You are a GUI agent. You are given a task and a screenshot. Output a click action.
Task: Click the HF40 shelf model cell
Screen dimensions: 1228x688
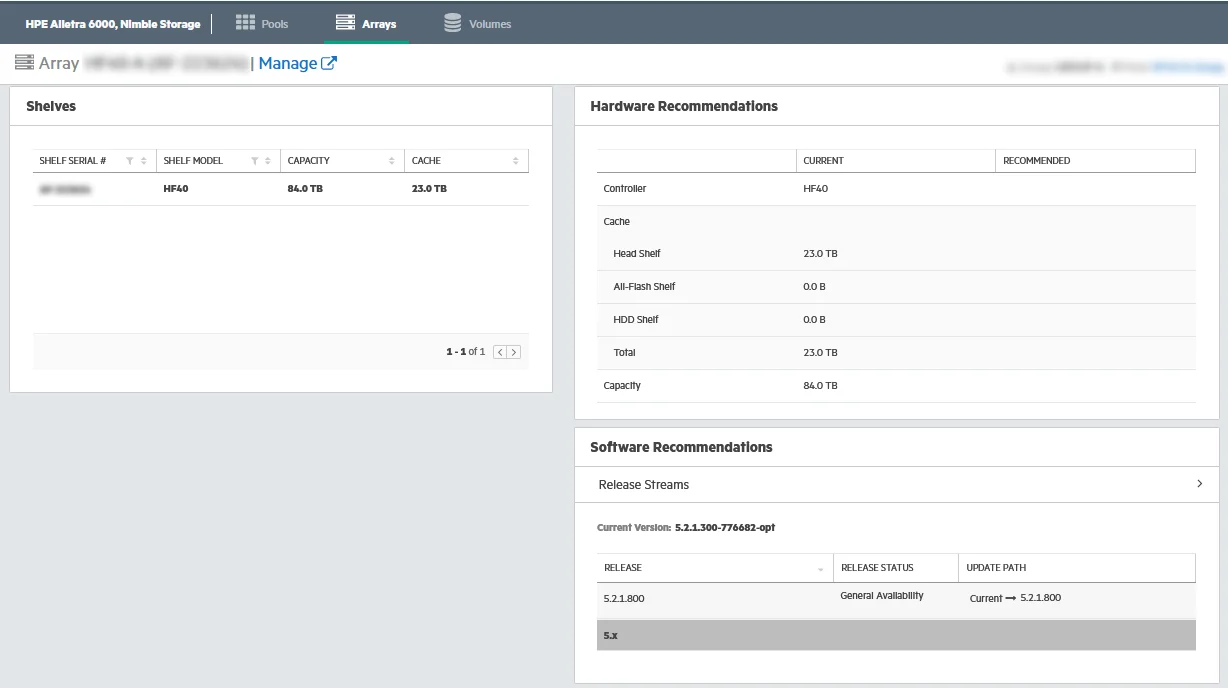click(x=176, y=188)
